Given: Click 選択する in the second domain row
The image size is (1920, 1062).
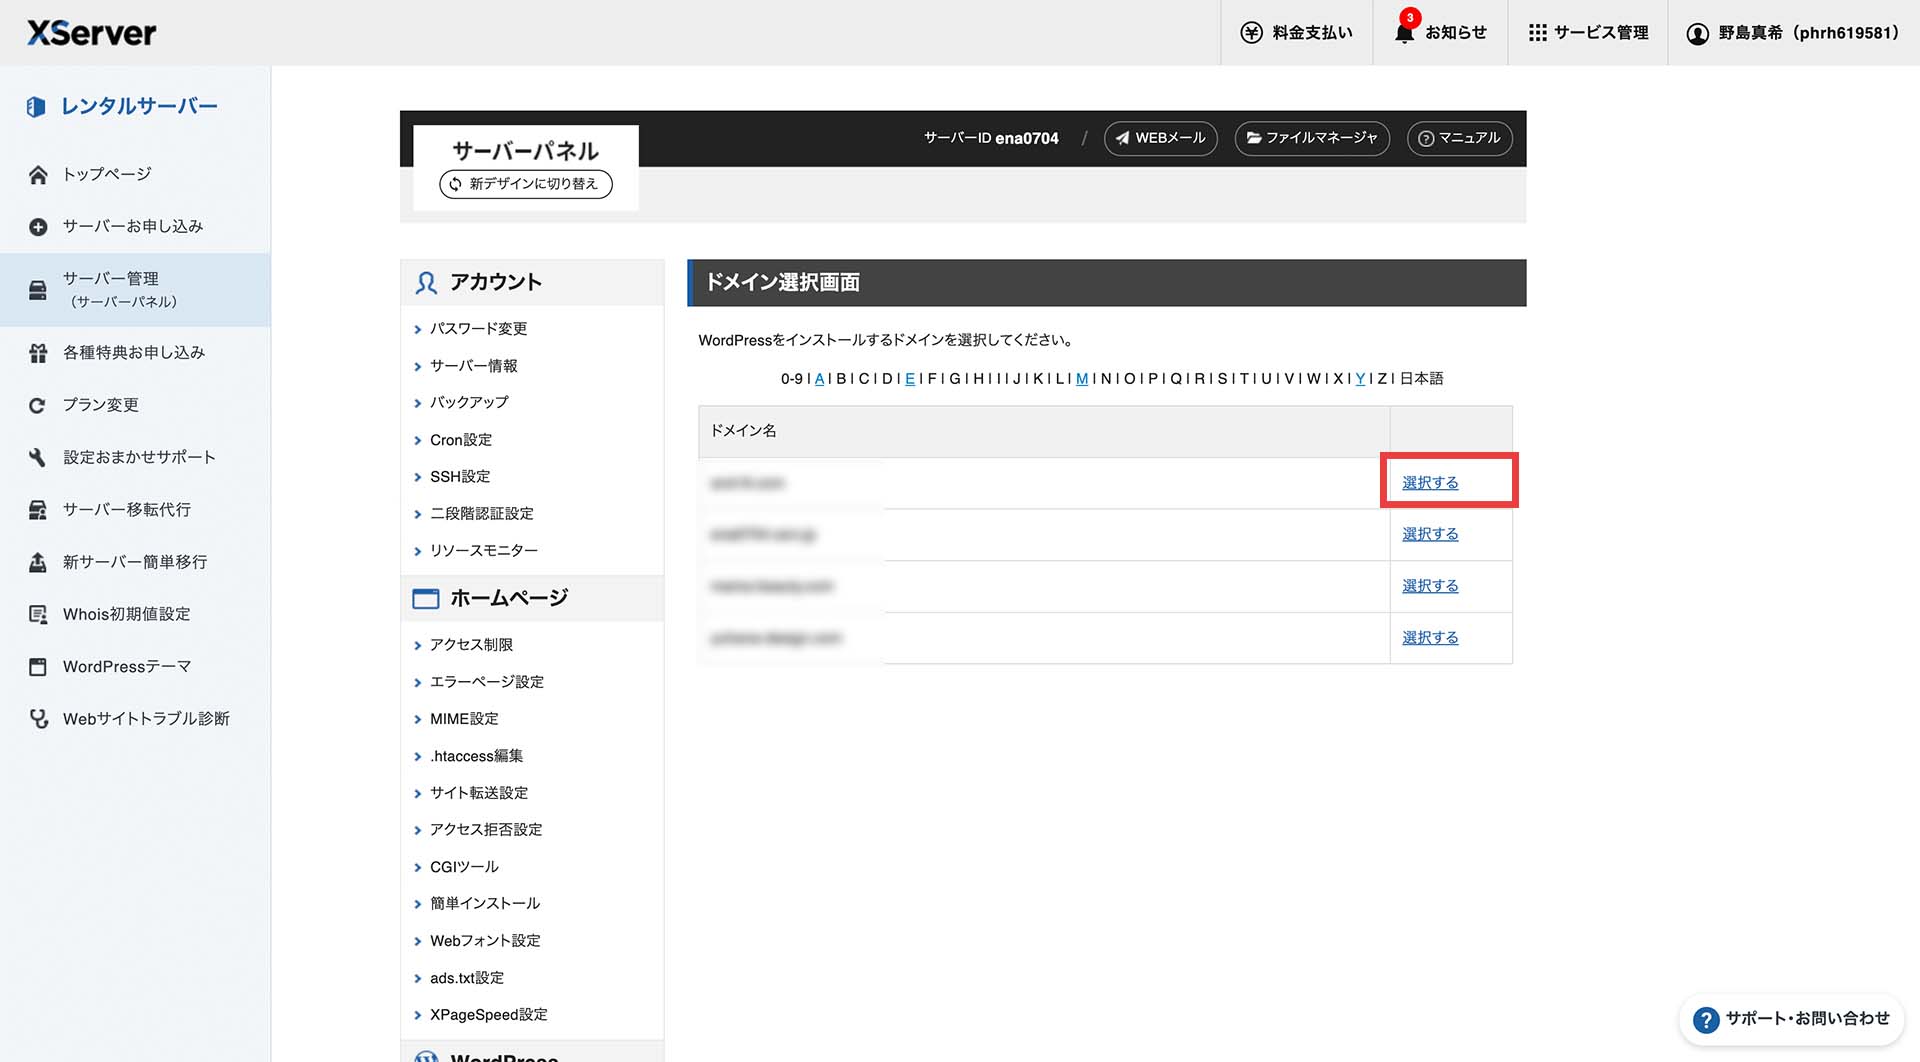Looking at the screenshot, I should coord(1430,535).
